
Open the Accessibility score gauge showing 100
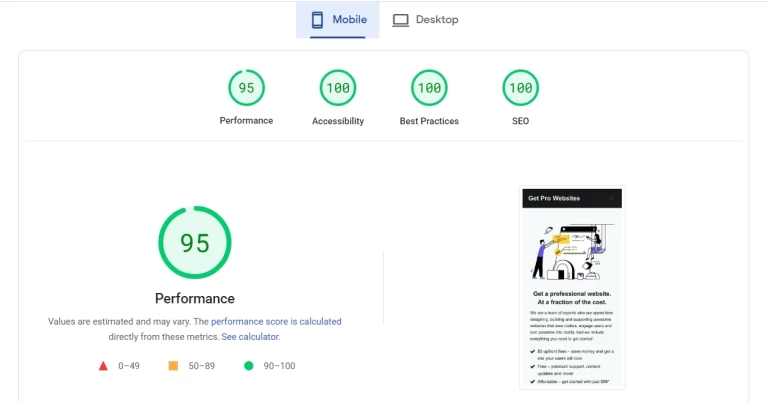(x=338, y=88)
